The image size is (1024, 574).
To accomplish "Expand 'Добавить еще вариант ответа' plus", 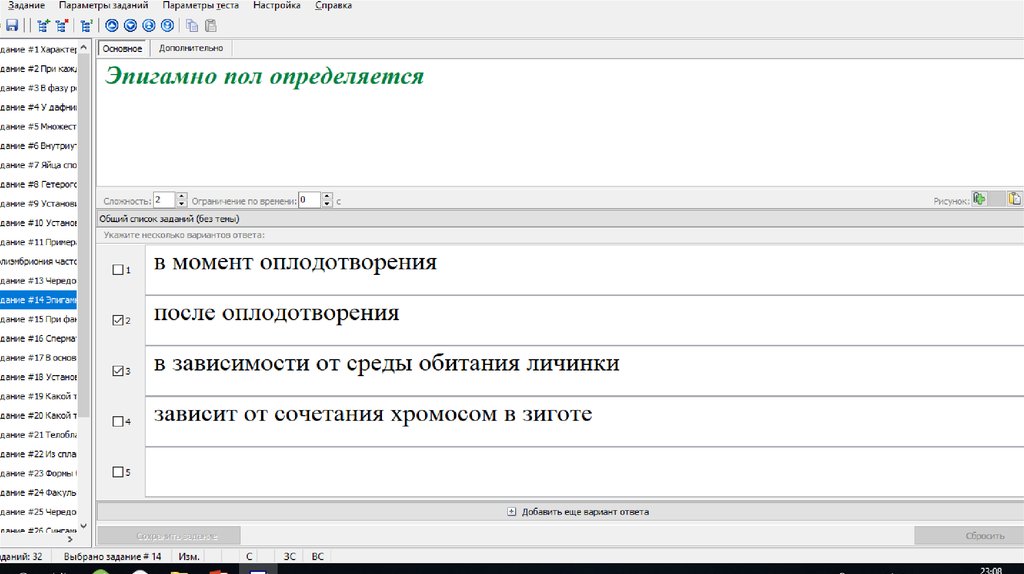I will coord(512,511).
